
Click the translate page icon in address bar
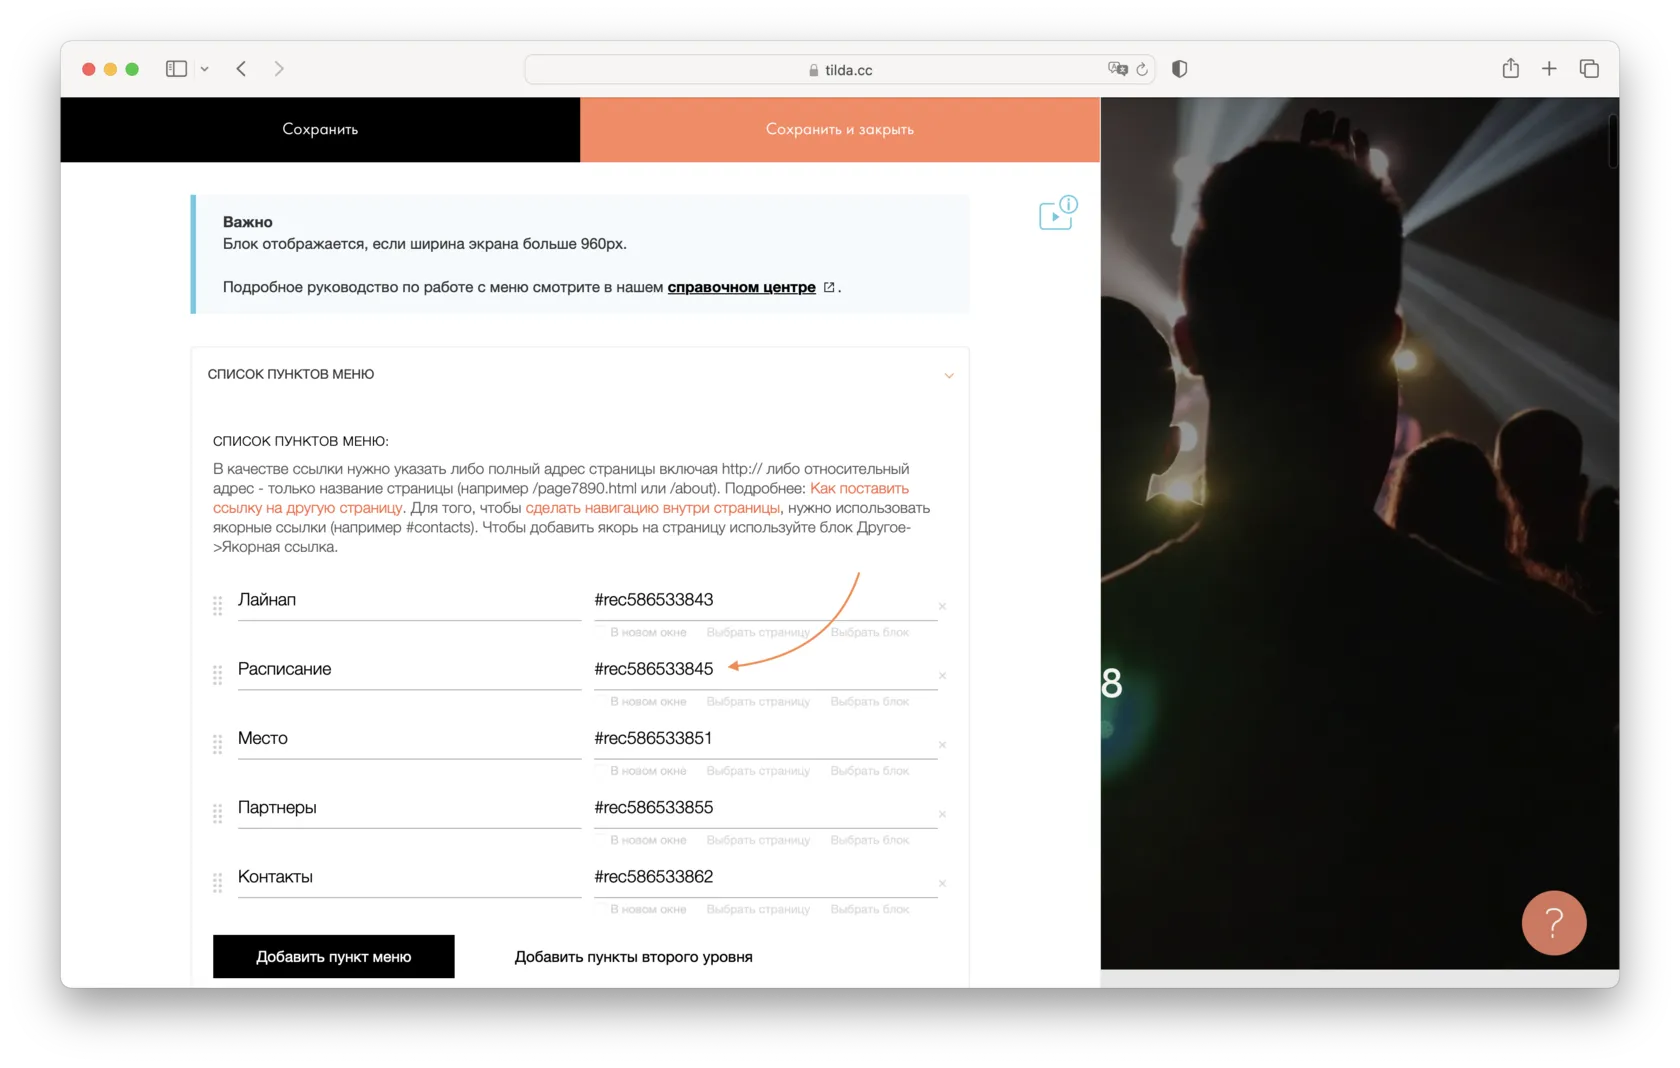pyautogui.click(x=1117, y=69)
